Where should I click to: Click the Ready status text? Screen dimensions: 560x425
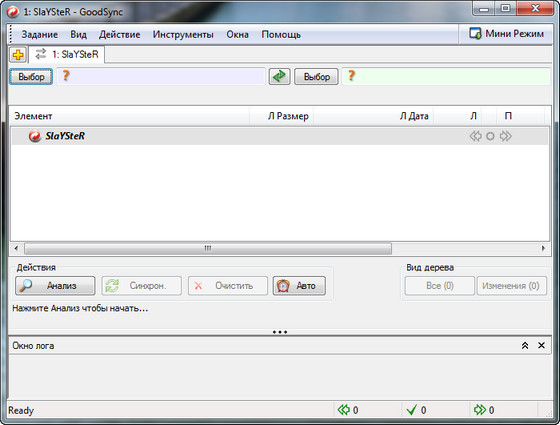click(x=21, y=410)
